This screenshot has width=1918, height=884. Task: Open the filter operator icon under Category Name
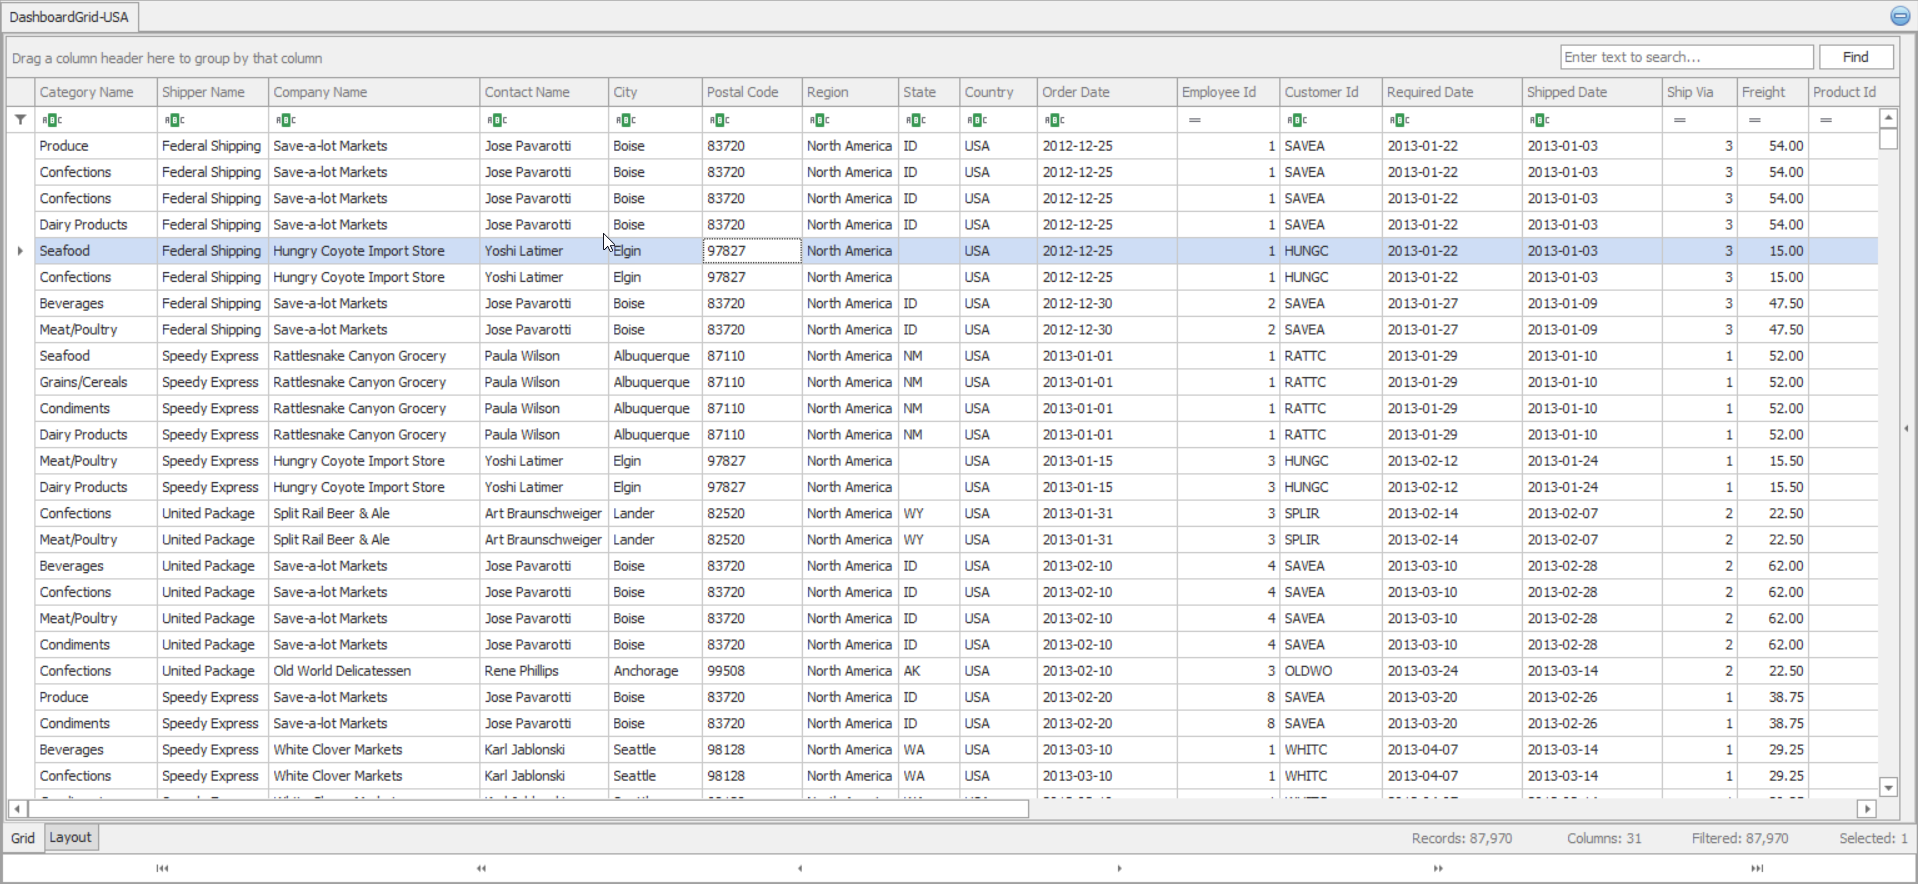[52, 120]
